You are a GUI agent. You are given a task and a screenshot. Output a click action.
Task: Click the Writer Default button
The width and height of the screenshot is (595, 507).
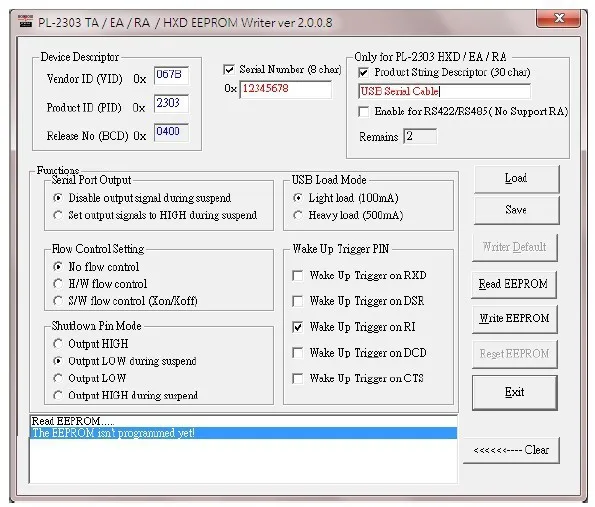(x=515, y=247)
